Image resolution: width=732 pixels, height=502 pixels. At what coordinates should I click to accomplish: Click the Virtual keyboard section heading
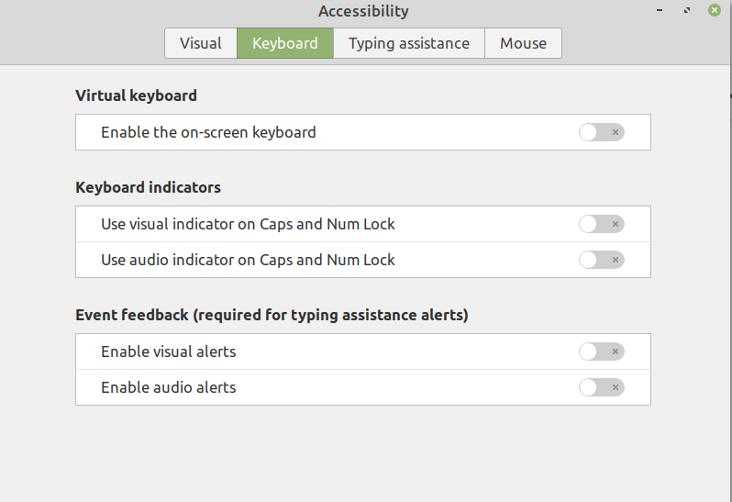(136, 96)
